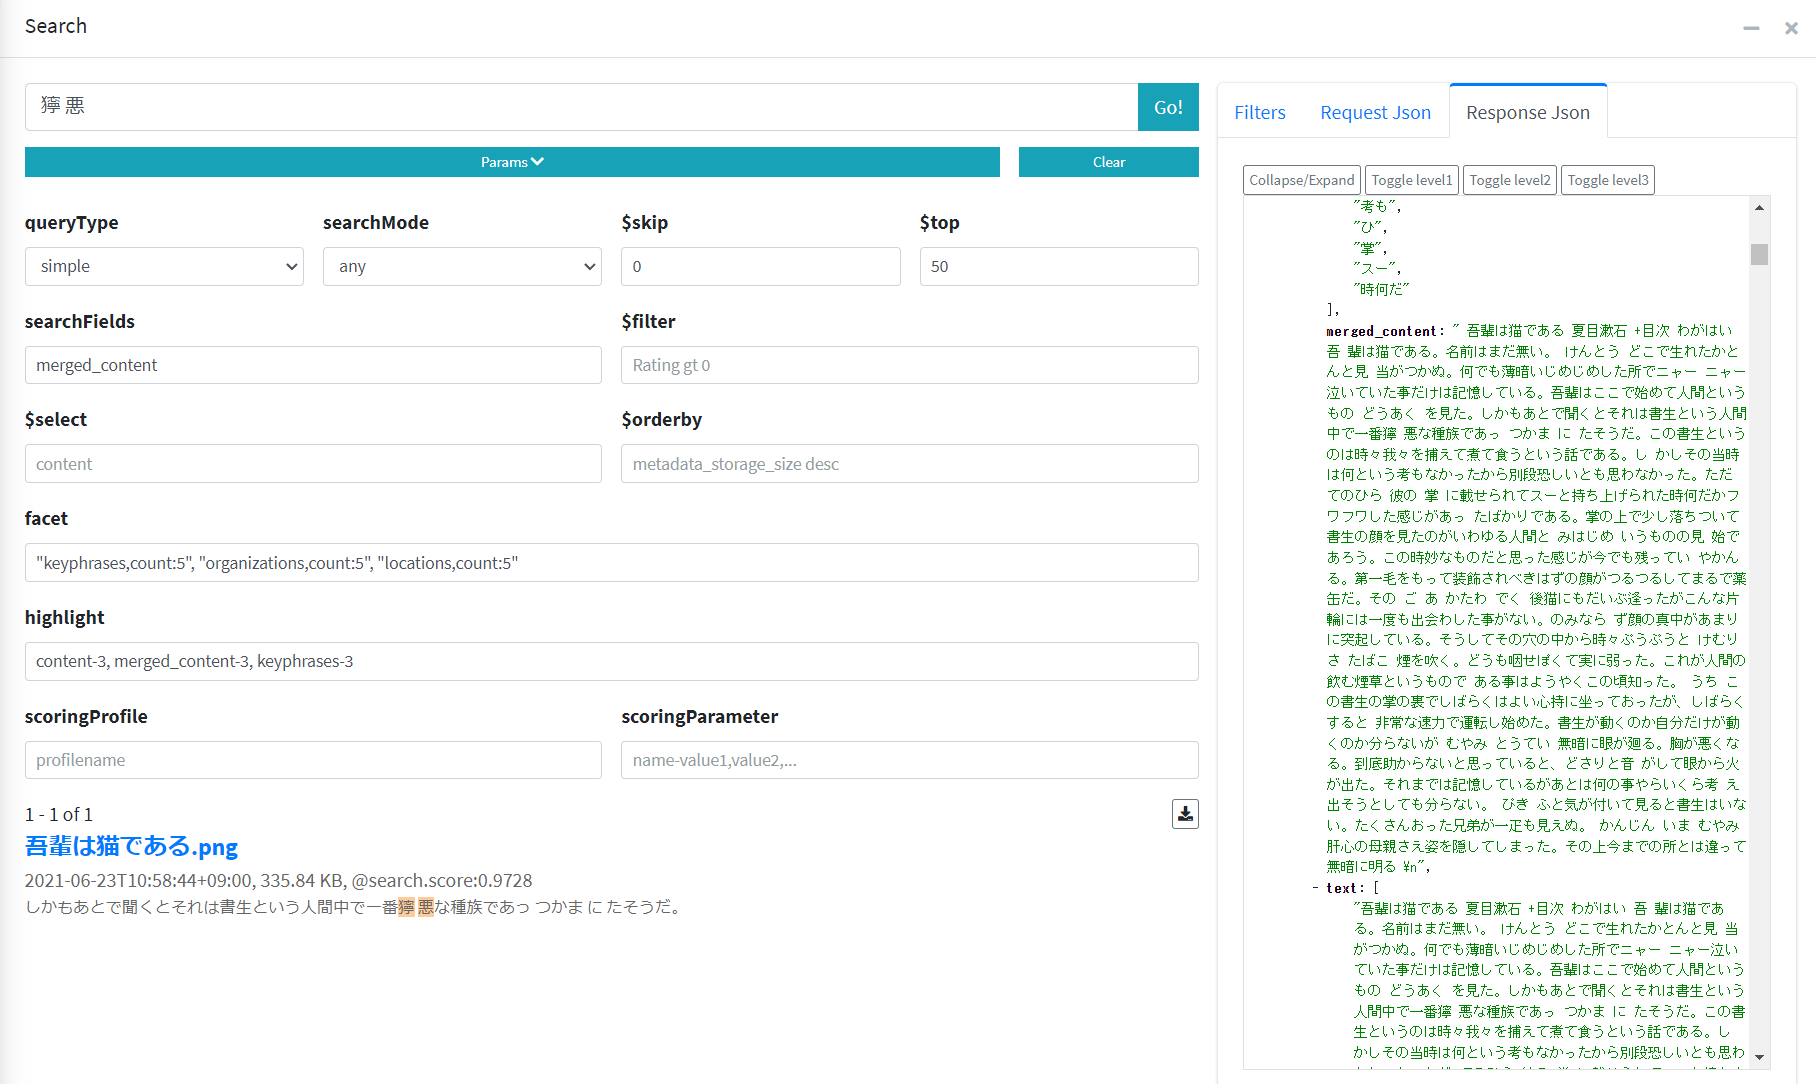The width and height of the screenshot is (1816, 1084).
Task: Click the $skip input field
Action: (x=761, y=266)
